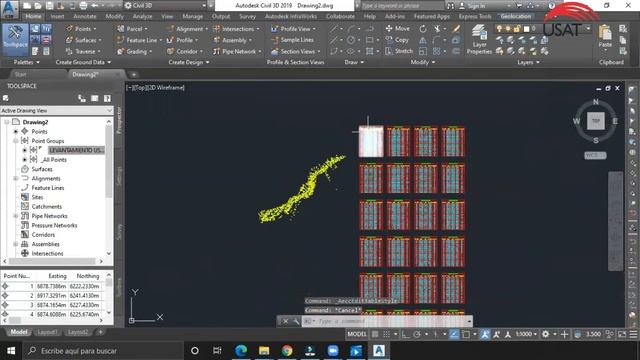Open the Customization status bar menu icon
This screenshot has width=640, height=360.
click(633, 334)
